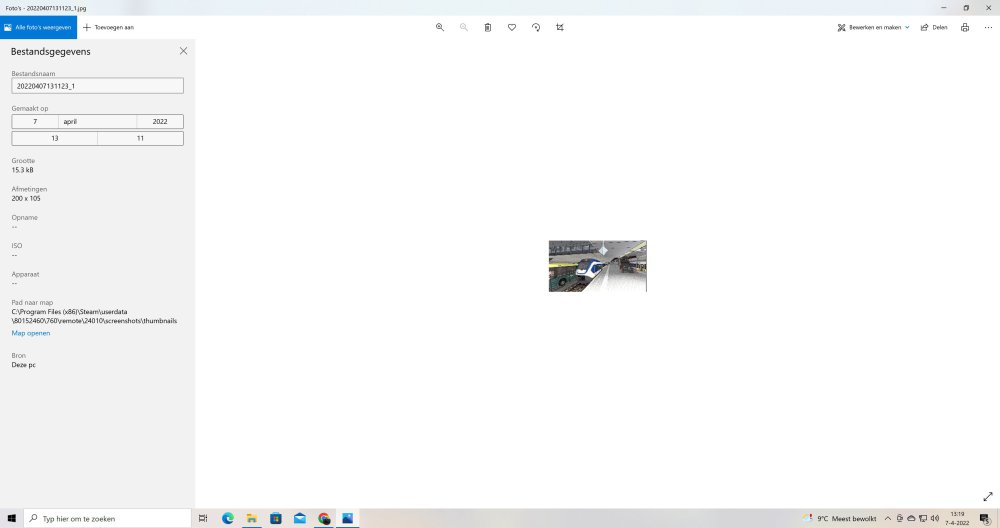The width and height of the screenshot is (1000, 528).
Task: Share the photo with Delen
Action: (934, 27)
